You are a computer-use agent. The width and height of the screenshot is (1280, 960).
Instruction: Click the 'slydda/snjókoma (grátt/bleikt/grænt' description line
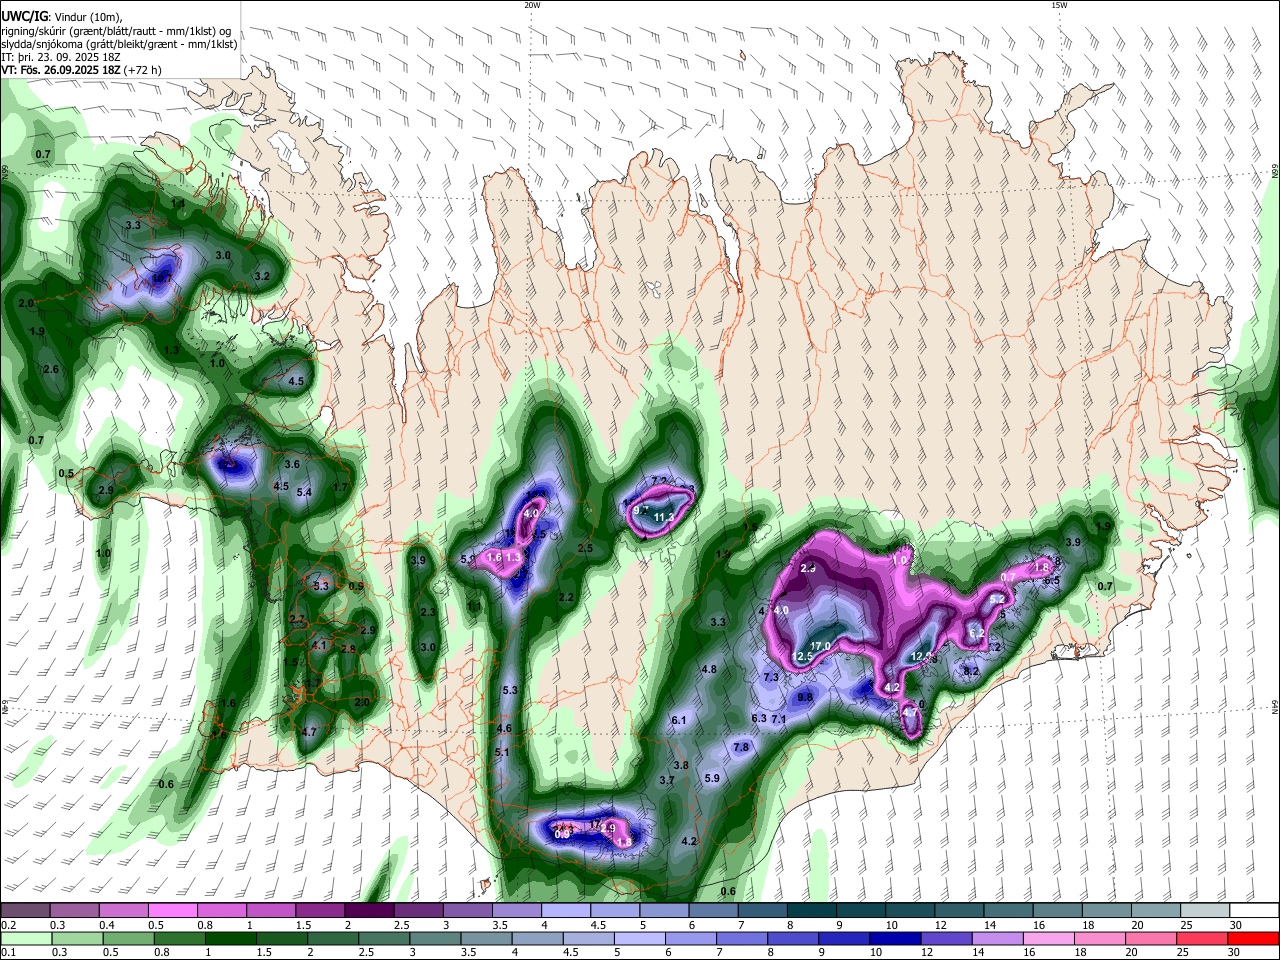(119, 43)
